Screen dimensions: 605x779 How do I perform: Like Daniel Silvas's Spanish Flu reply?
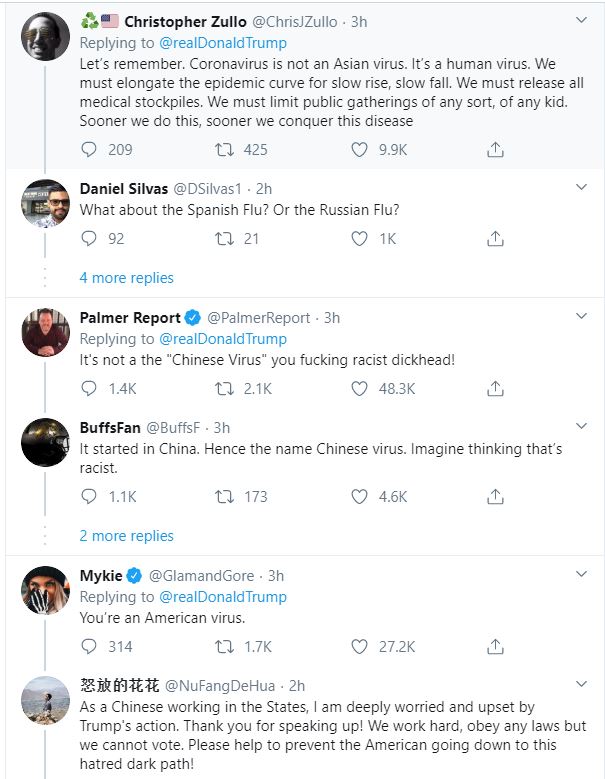point(360,238)
